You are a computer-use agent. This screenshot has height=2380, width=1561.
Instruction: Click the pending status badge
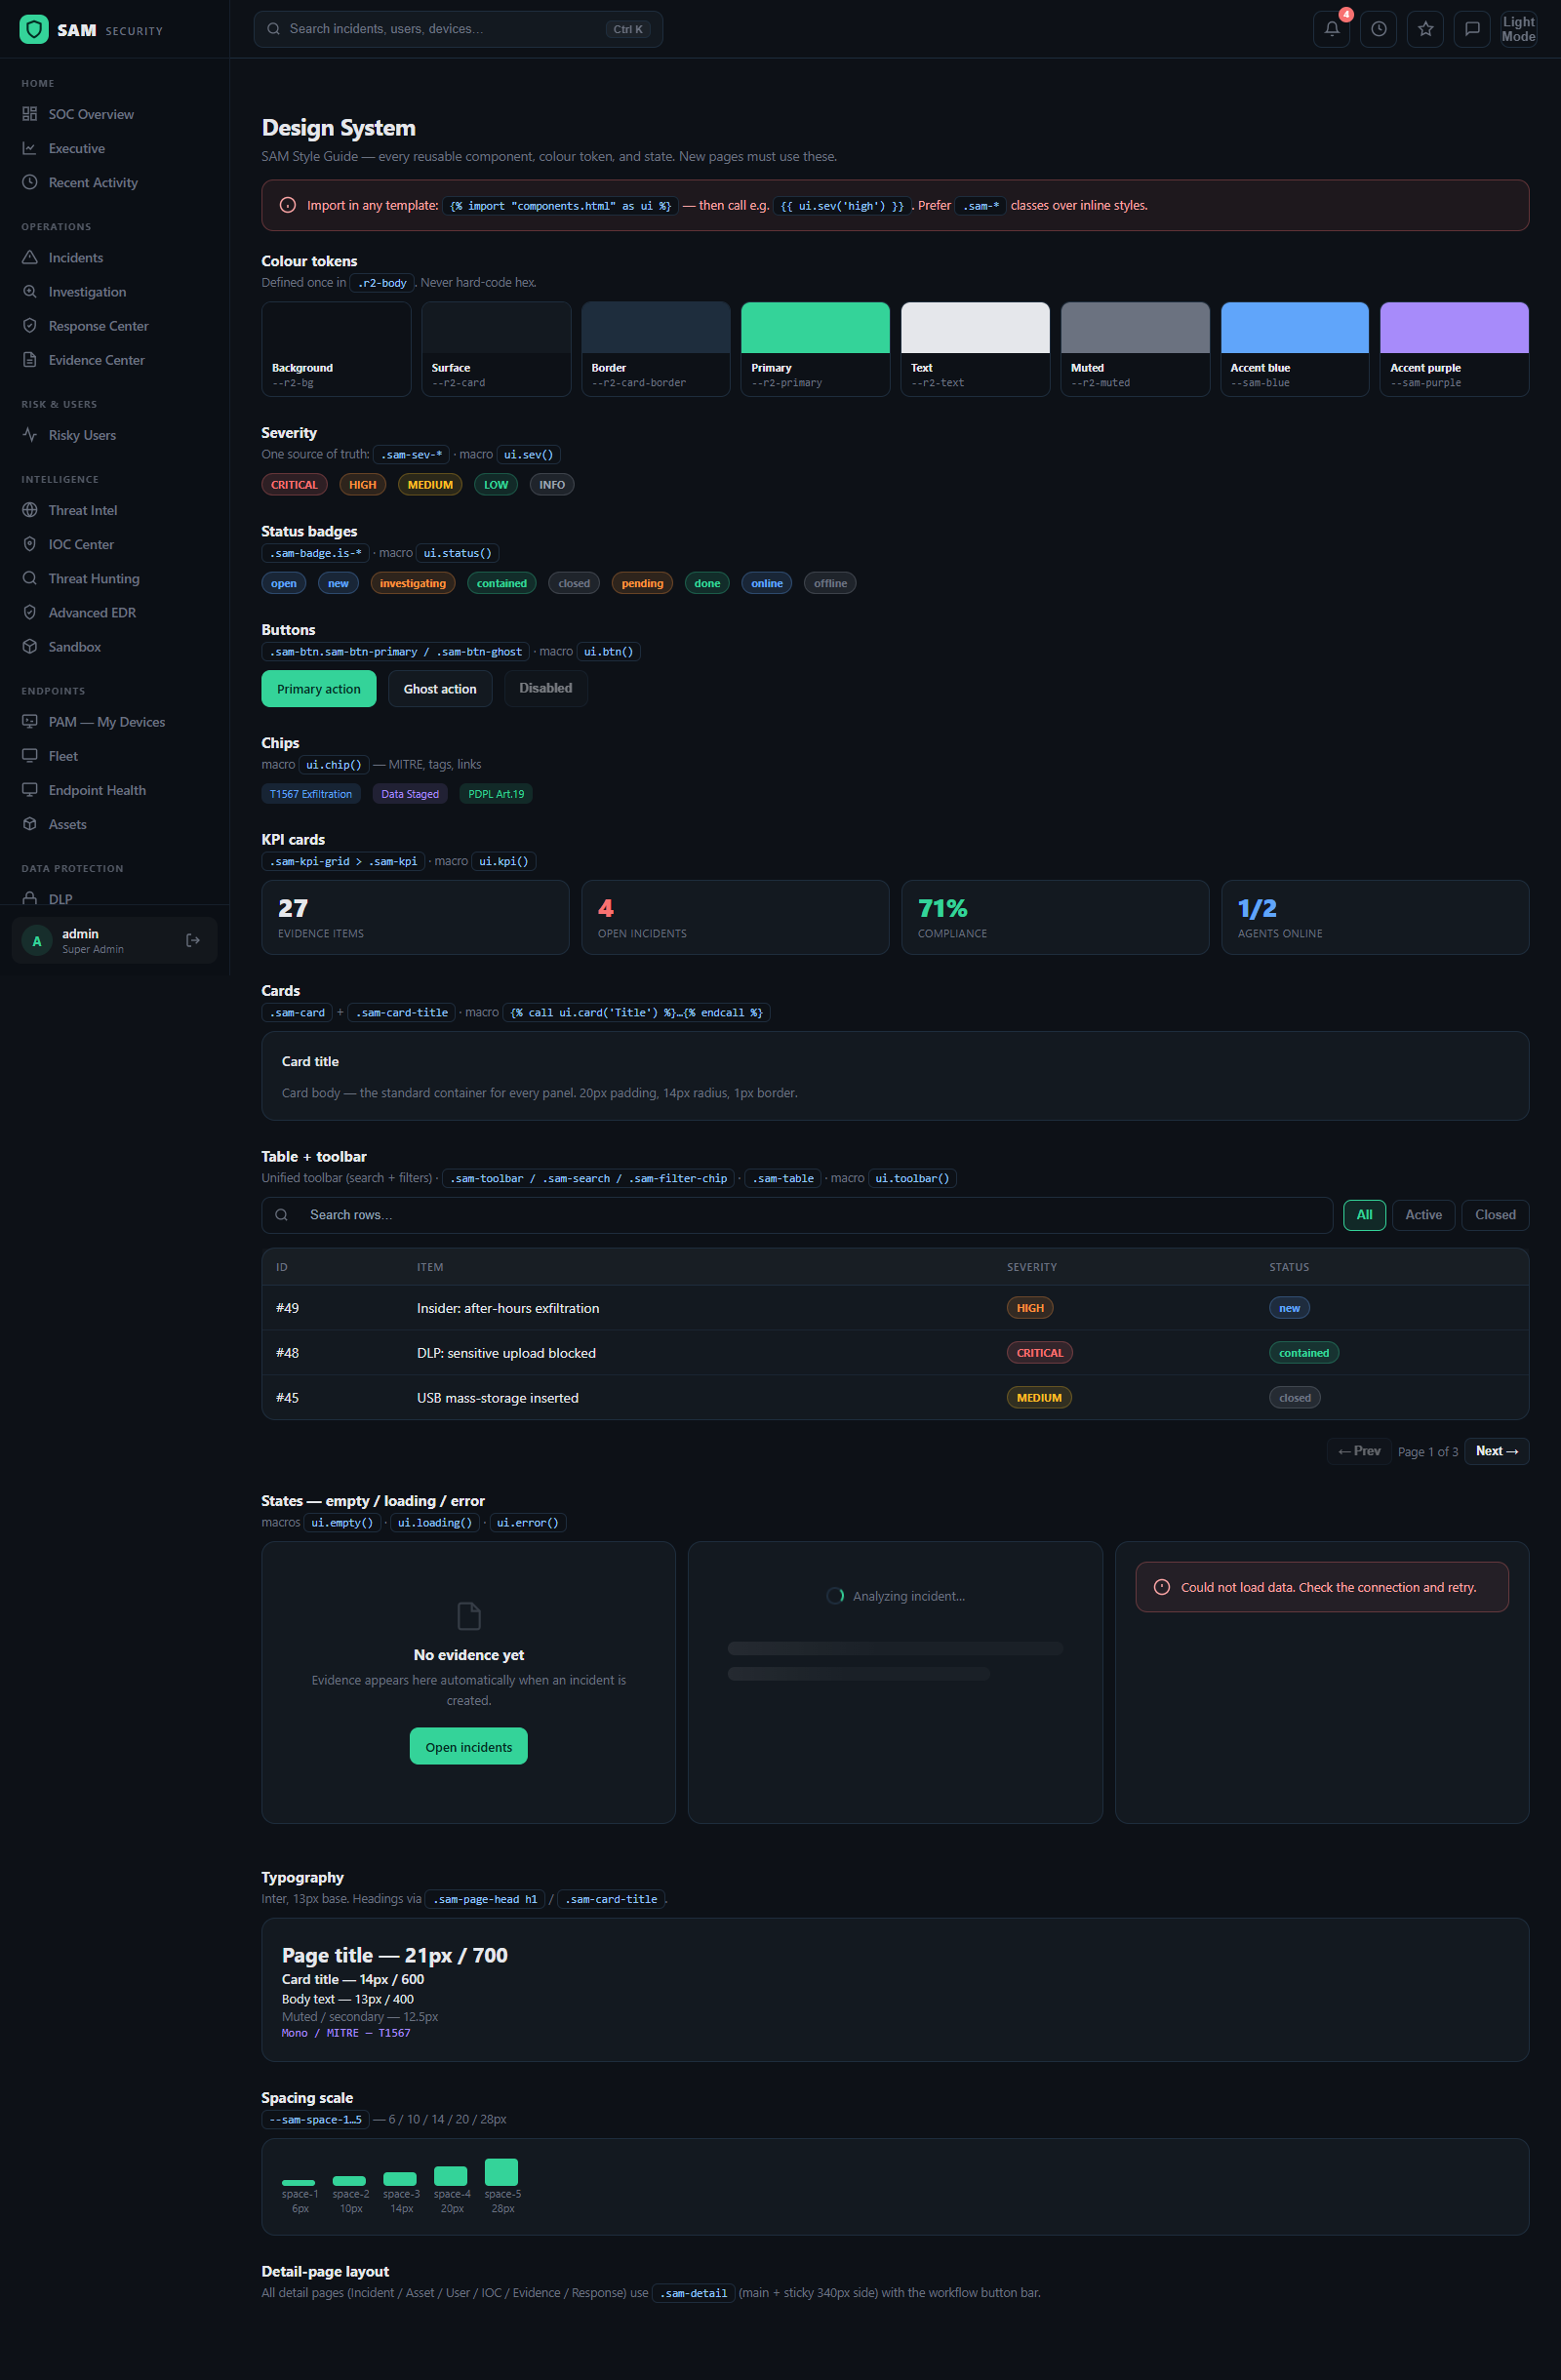tap(642, 583)
